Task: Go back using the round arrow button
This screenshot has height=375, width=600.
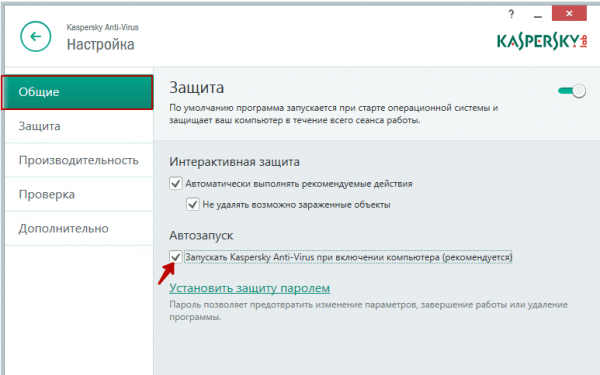Action: click(36, 36)
